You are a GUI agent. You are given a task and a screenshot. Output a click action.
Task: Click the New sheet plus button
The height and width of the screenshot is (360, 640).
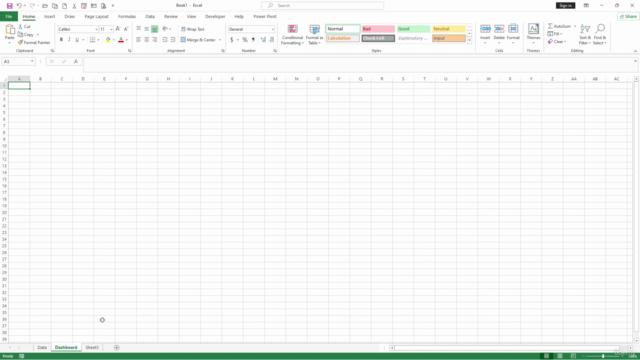coord(116,347)
